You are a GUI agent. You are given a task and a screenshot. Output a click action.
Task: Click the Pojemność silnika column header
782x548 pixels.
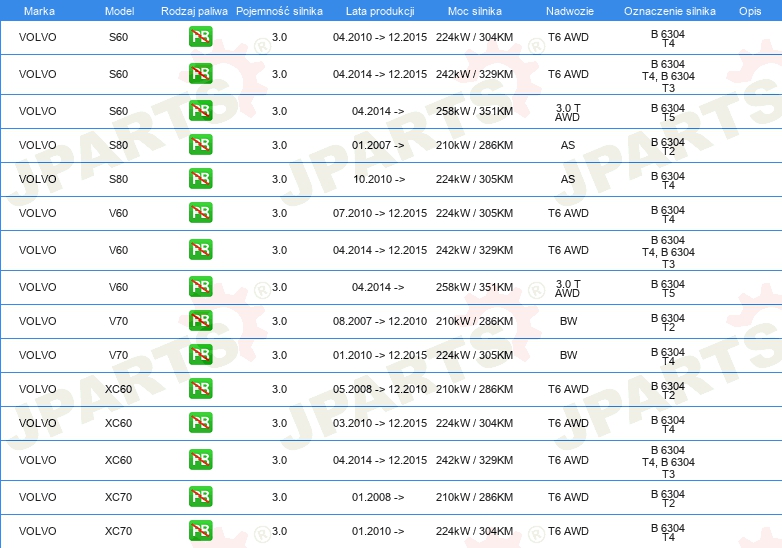coord(279,11)
